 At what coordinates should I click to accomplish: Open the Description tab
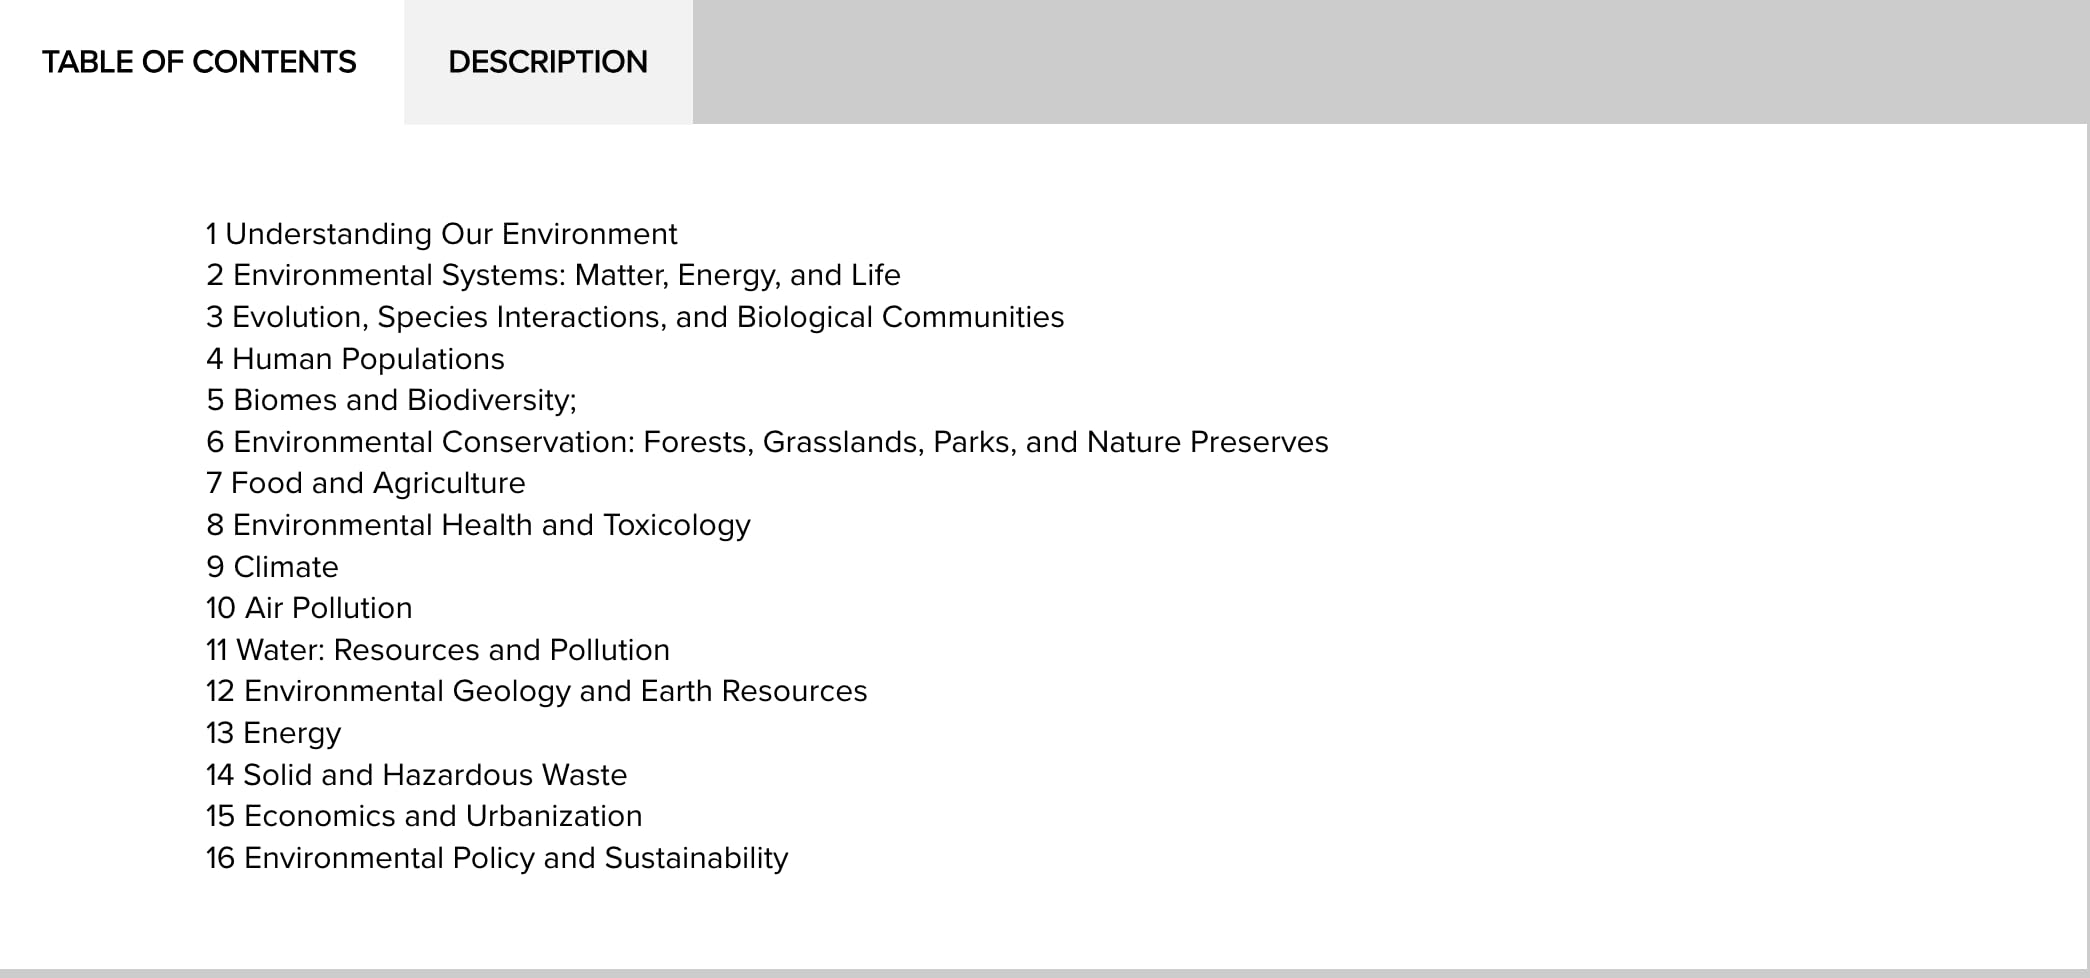pyautogui.click(x=548, y=62)
